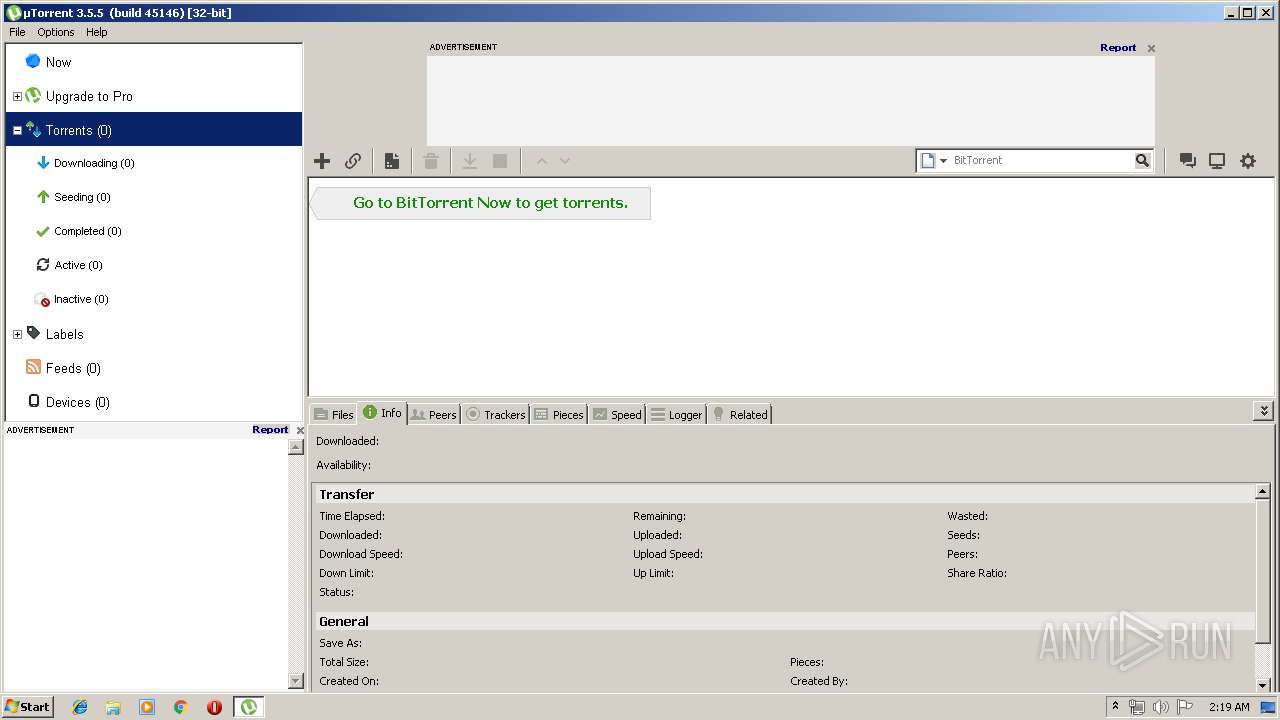
Task: Close the top advertisement banner
Action: 1151,48
